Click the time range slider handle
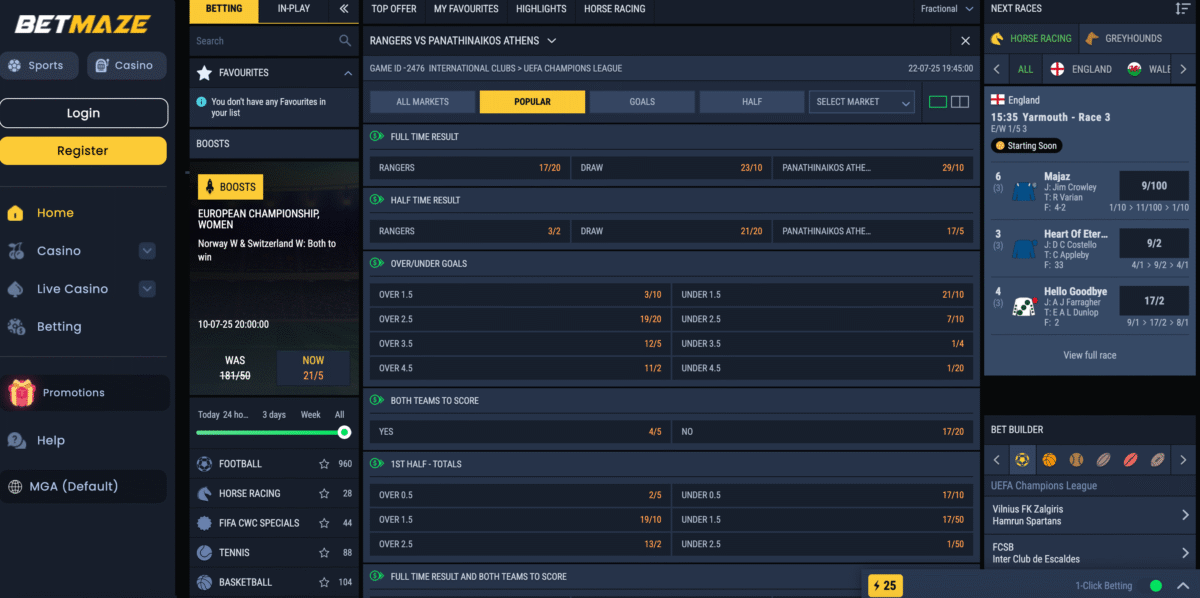Image resolution: width=1200 pixels, height=598 pixels. [x=344, y=433]
